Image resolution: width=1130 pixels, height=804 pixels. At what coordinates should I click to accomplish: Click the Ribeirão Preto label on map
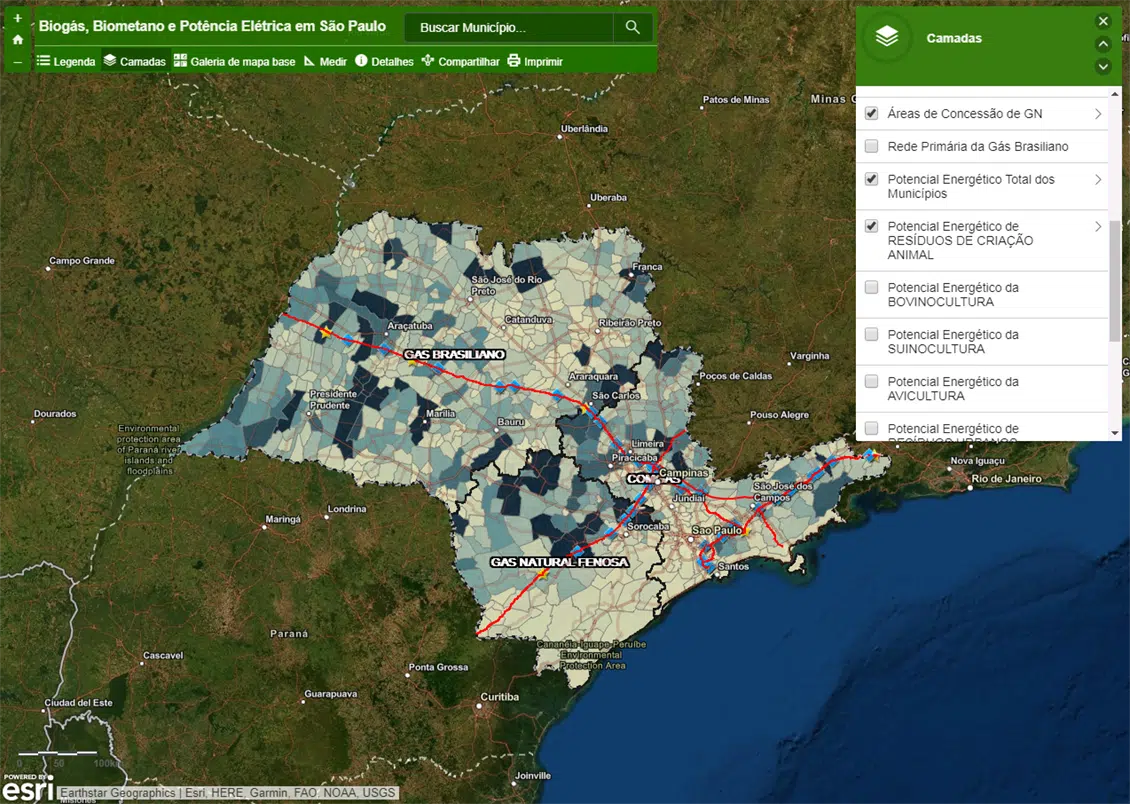(630, 323)
